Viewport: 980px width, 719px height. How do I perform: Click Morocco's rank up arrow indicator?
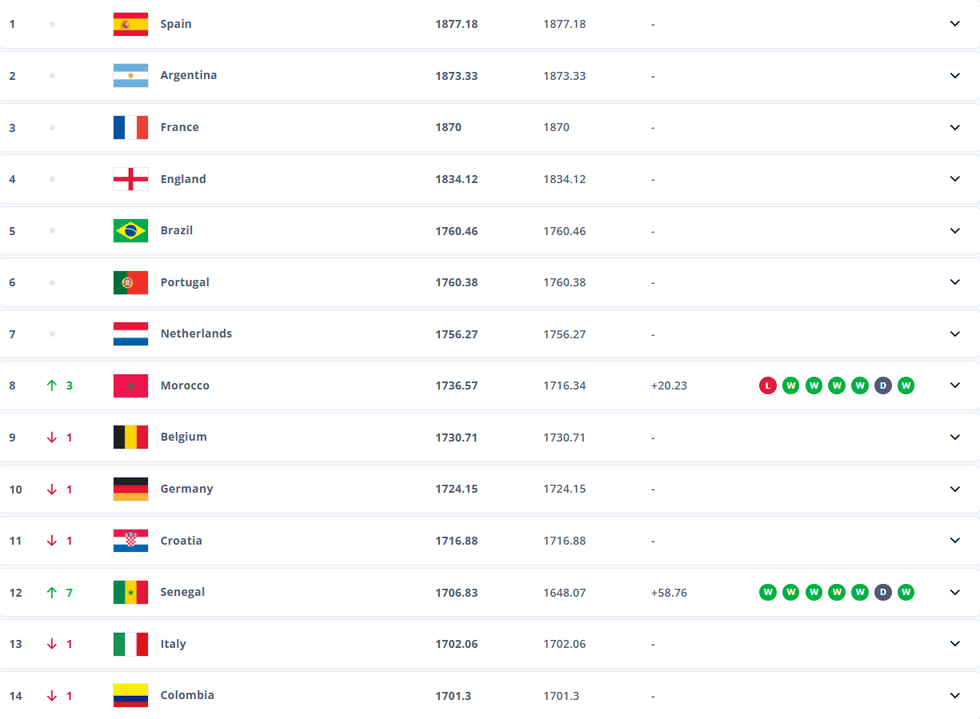[52, 386]
